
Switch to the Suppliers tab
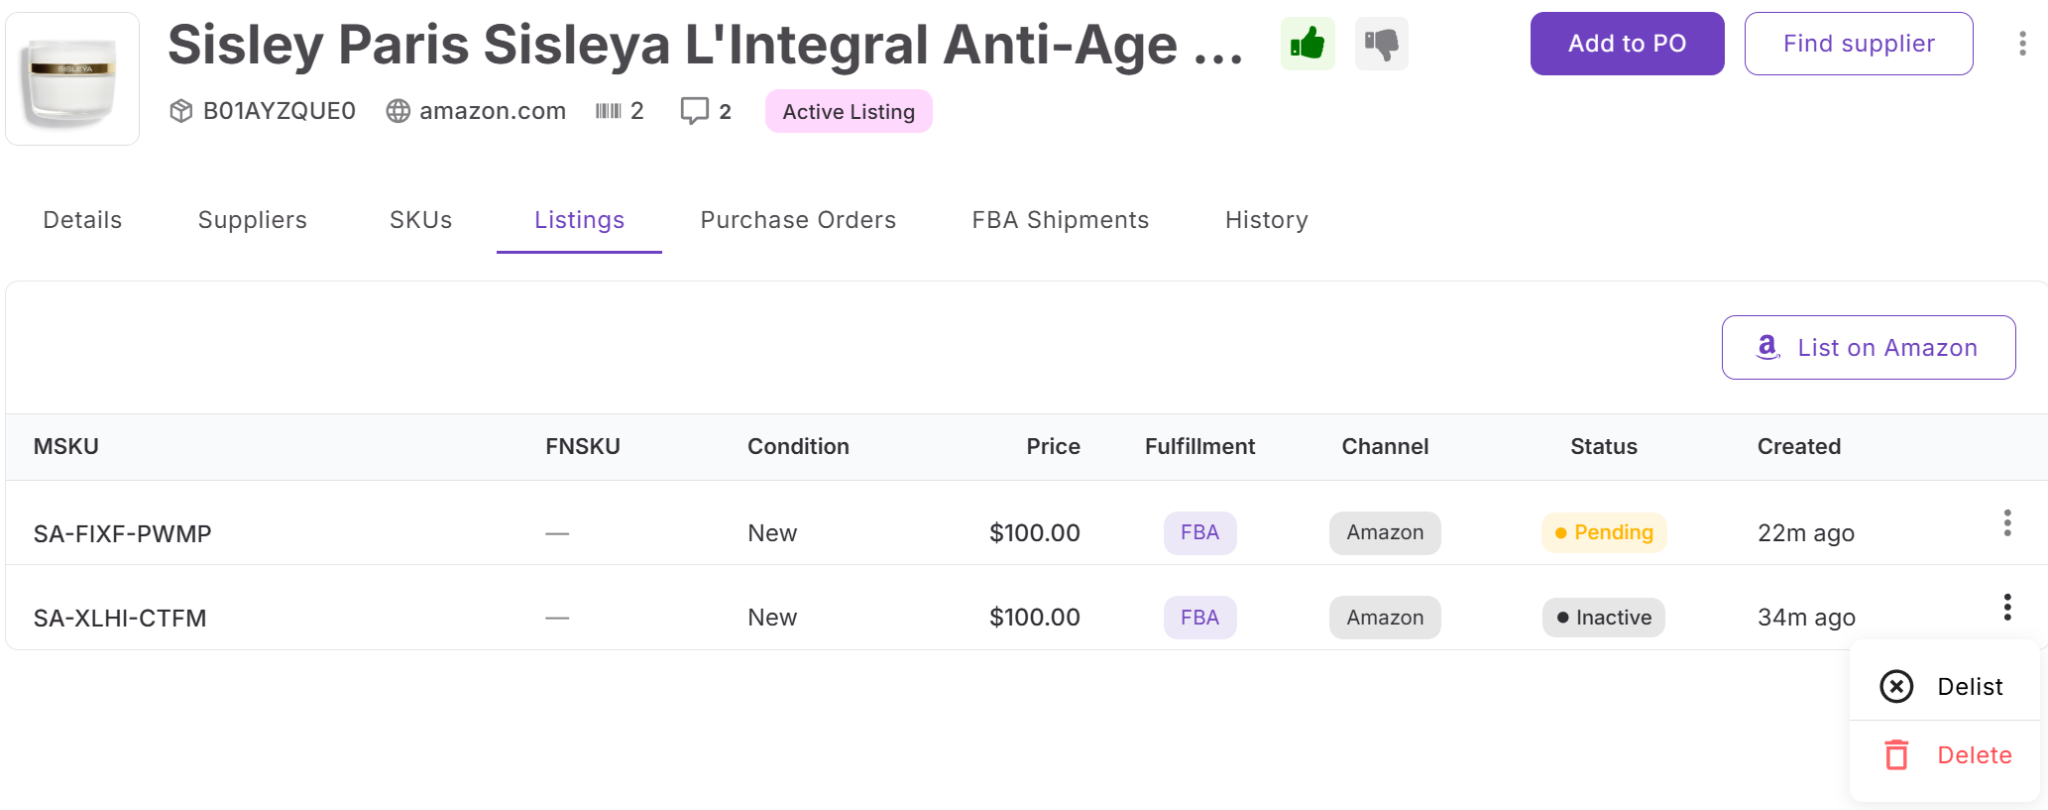point(252,220)
